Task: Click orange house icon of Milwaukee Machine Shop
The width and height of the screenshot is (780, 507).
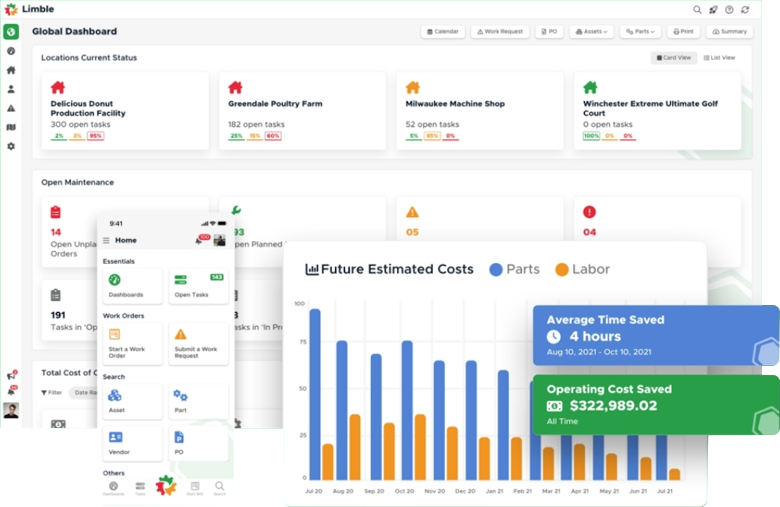Action: click(412, 88)
